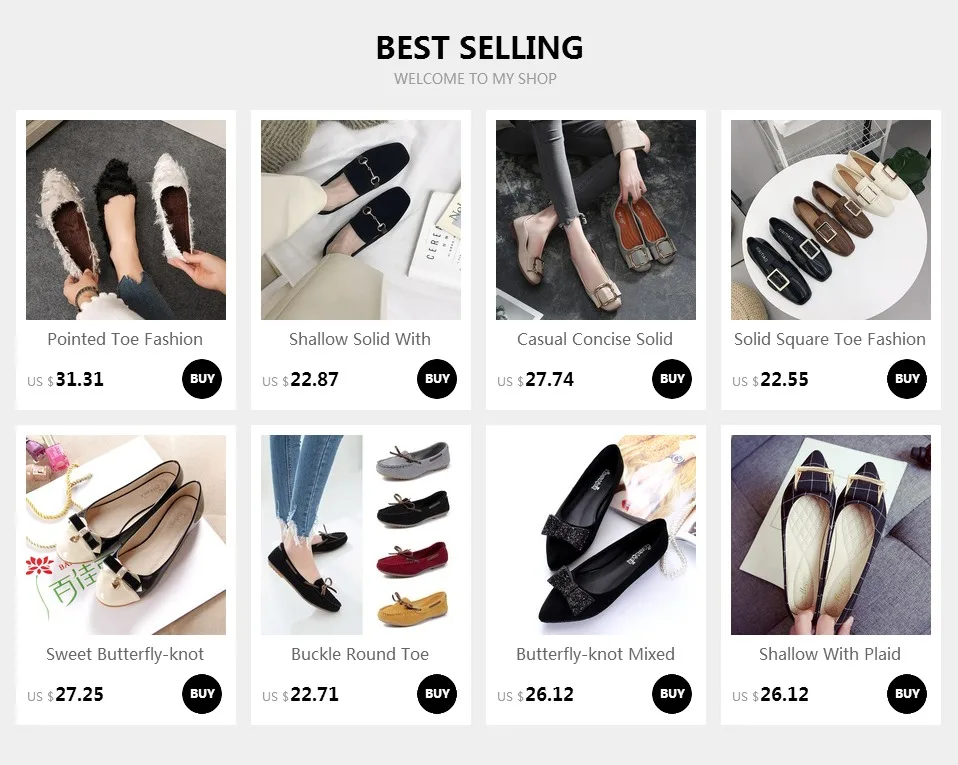This screenshot has width=958, height=765.
Task: Open the plaid pointed flats photo
Action: (831, 535)
